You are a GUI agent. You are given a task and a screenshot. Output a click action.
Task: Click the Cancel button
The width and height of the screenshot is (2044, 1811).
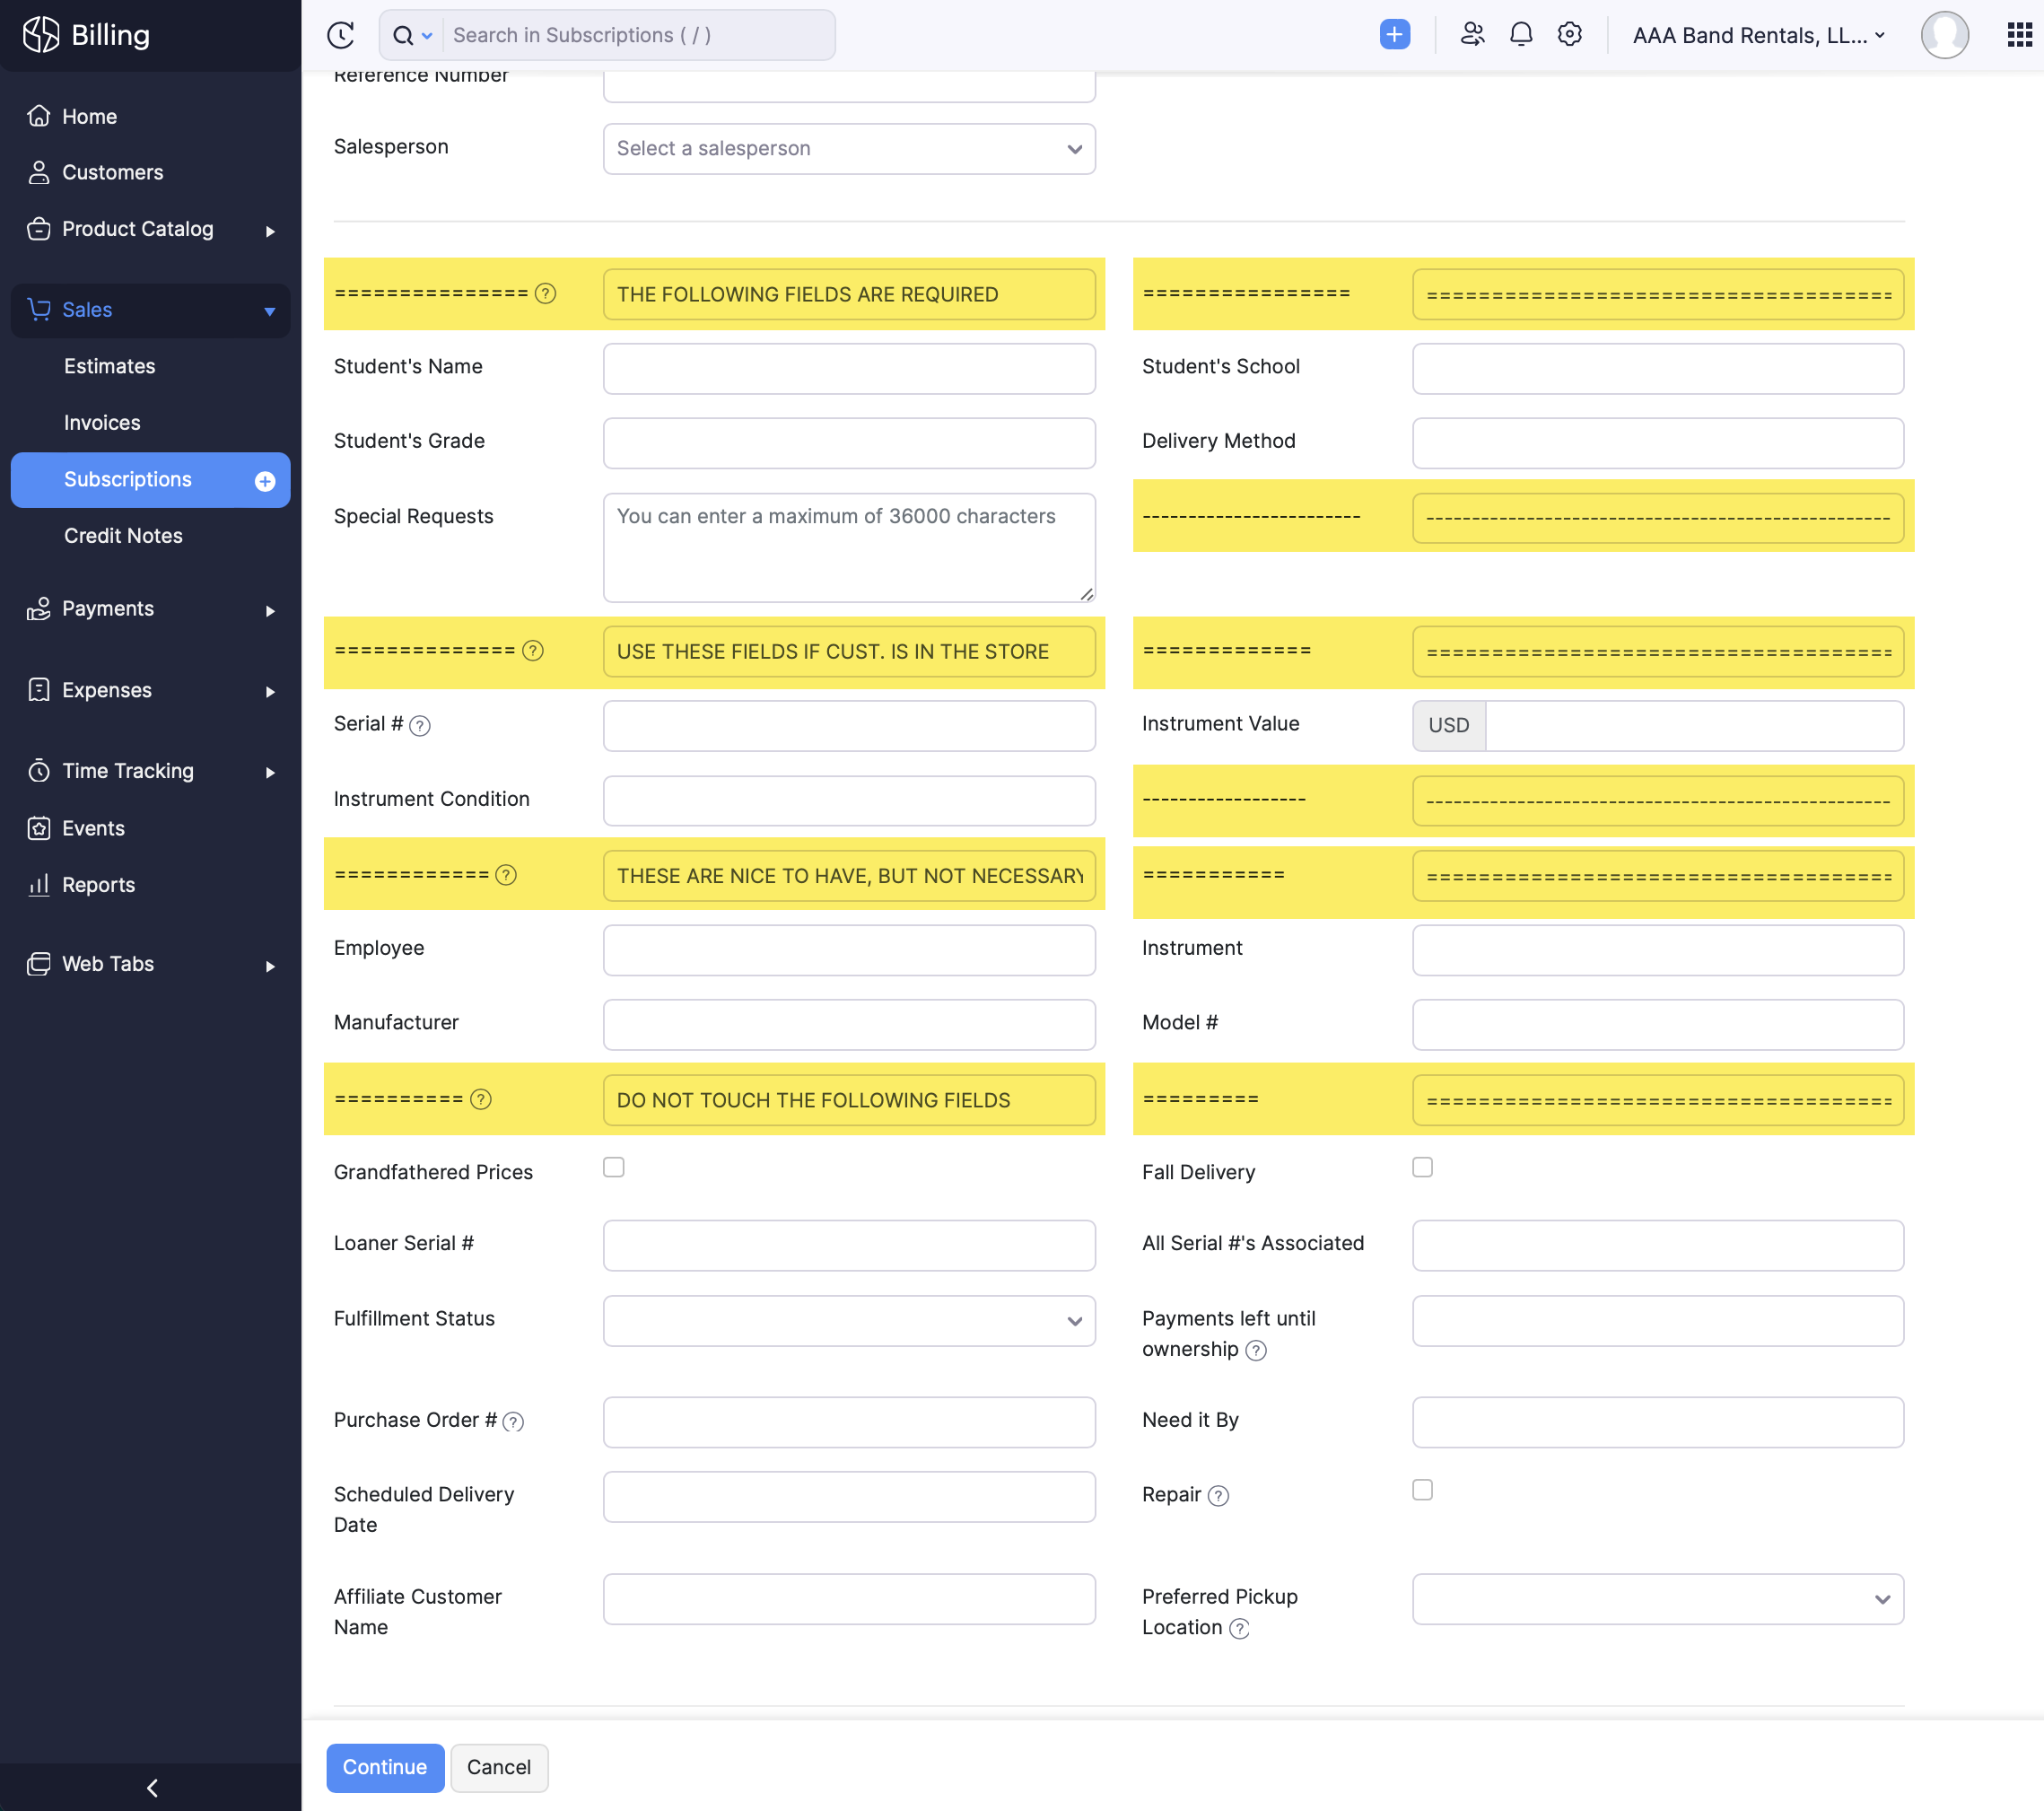point(498,1767)
